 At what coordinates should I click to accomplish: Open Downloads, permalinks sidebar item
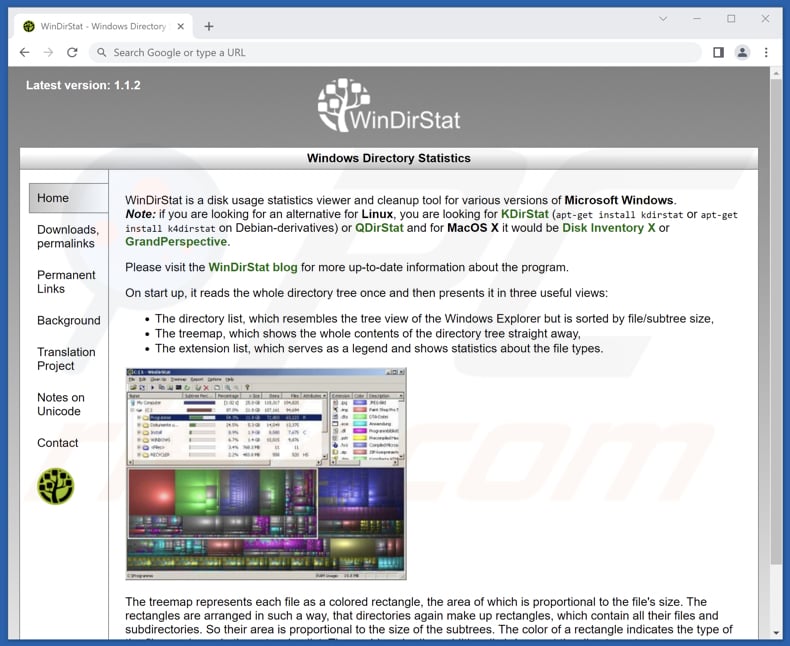click(68, 236)
